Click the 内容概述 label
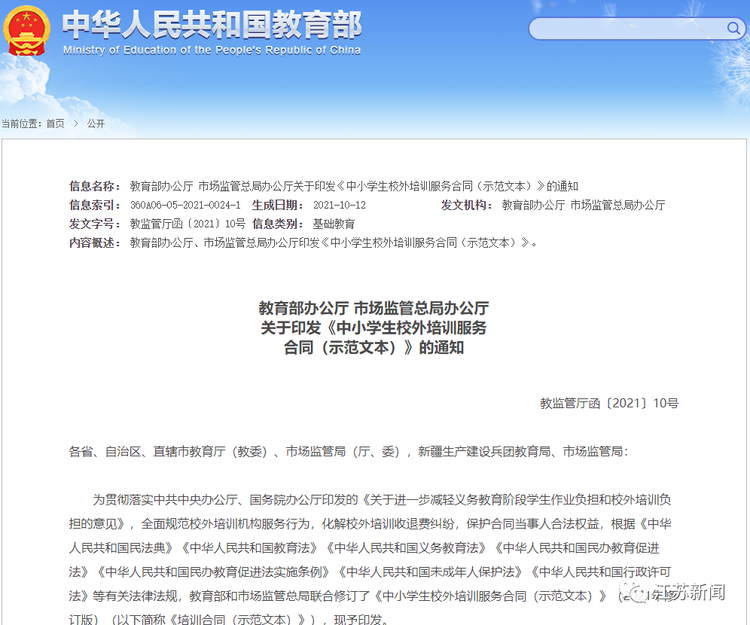This screenshot has width=750, height=625. 94,243
